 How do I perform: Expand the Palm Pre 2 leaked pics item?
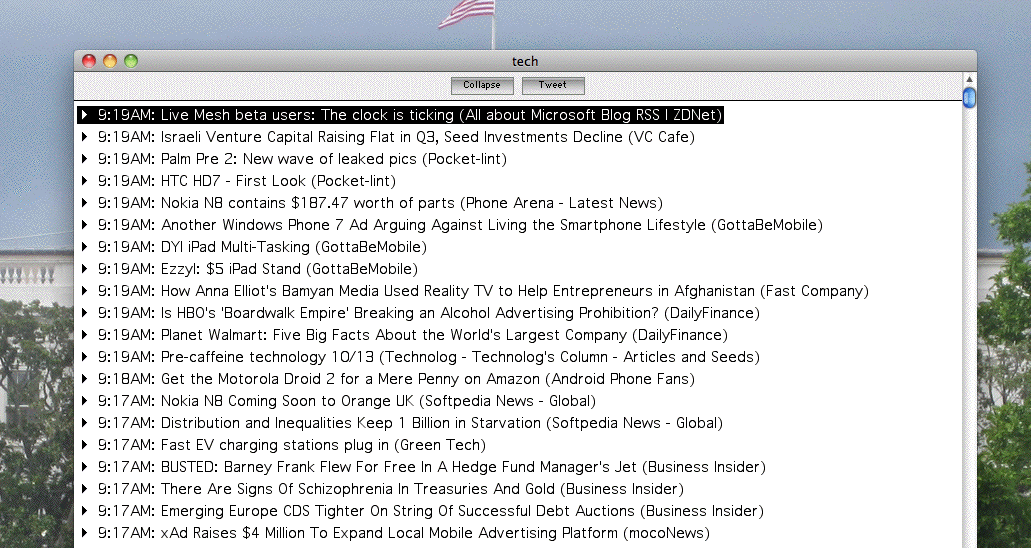[86, 159]
